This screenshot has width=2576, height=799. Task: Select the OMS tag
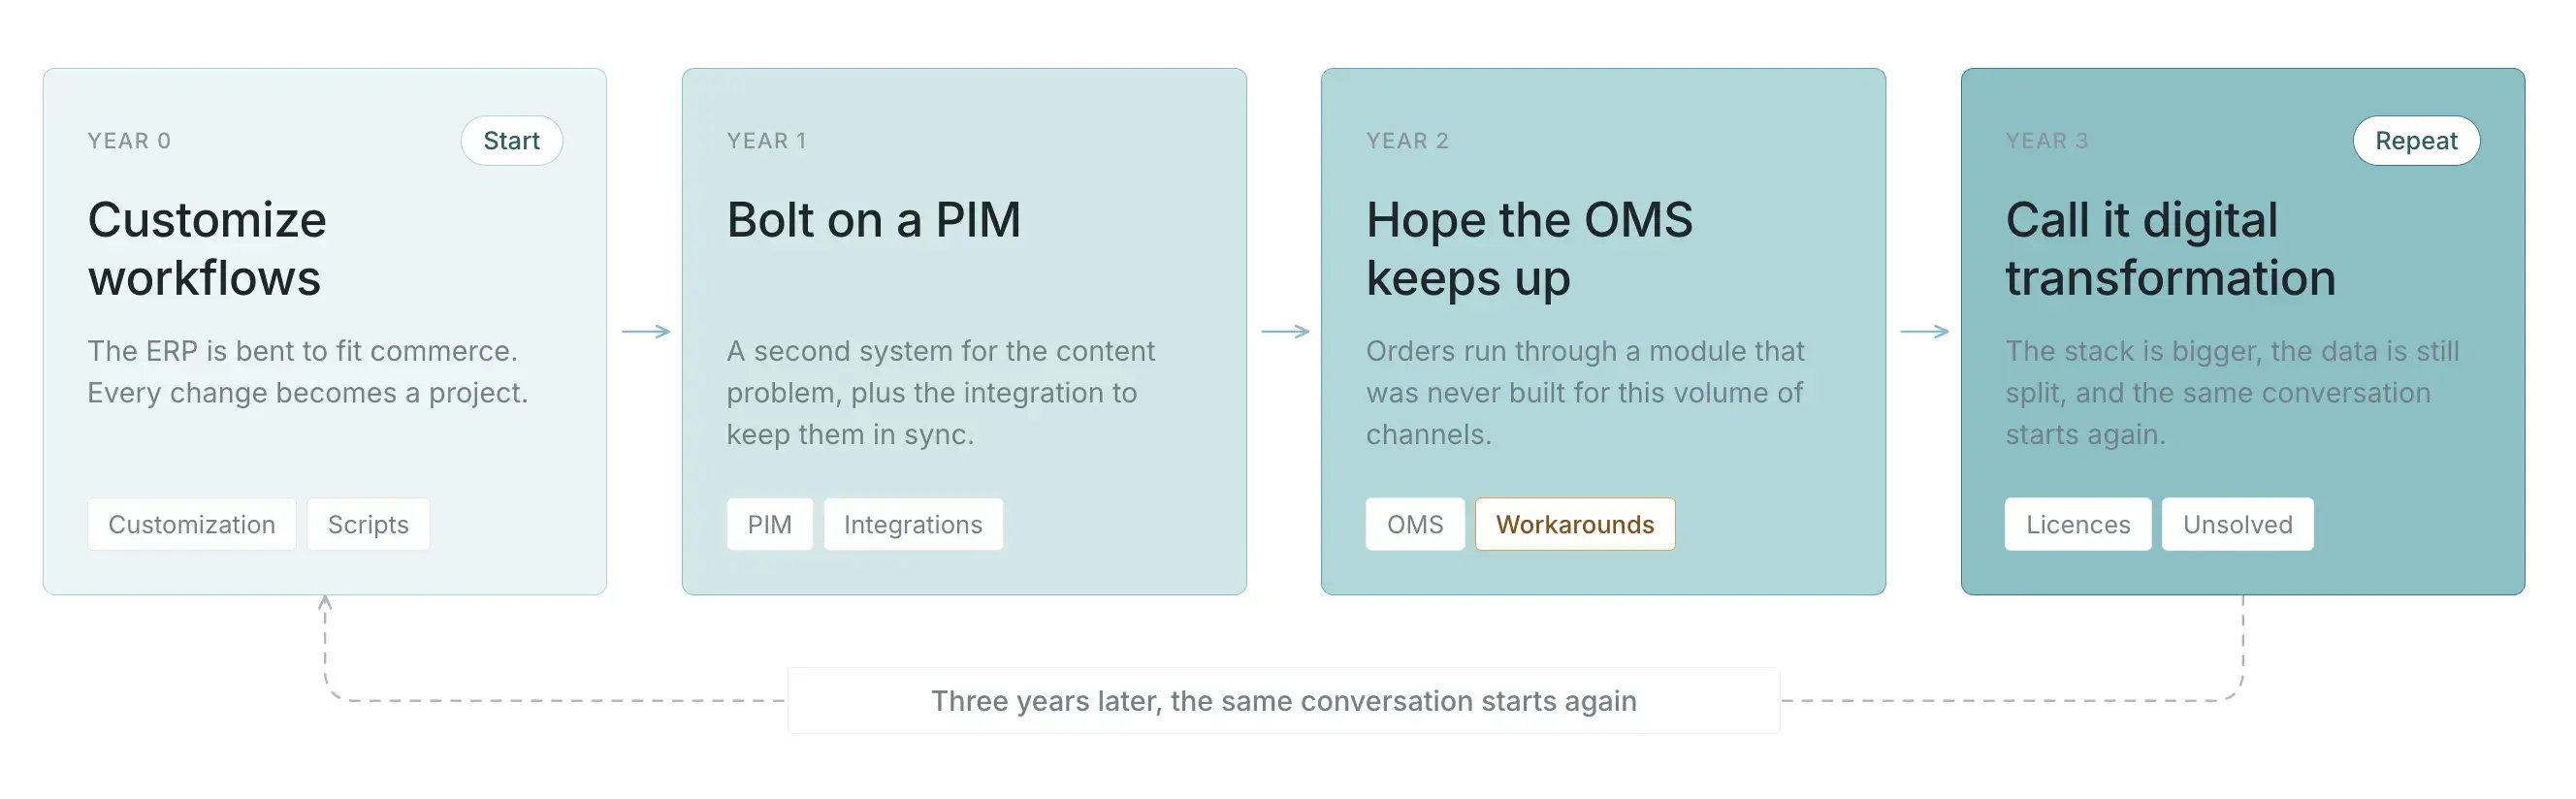1415,524
